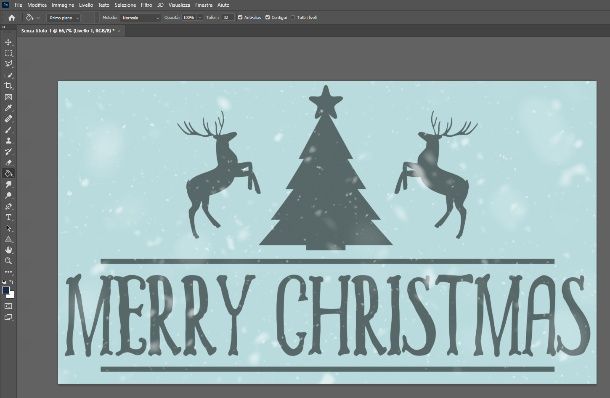Viewport: 610px width, 398px height.
Task: Toggle Quick Mask mode icon
Action: [x=9, y=306]
